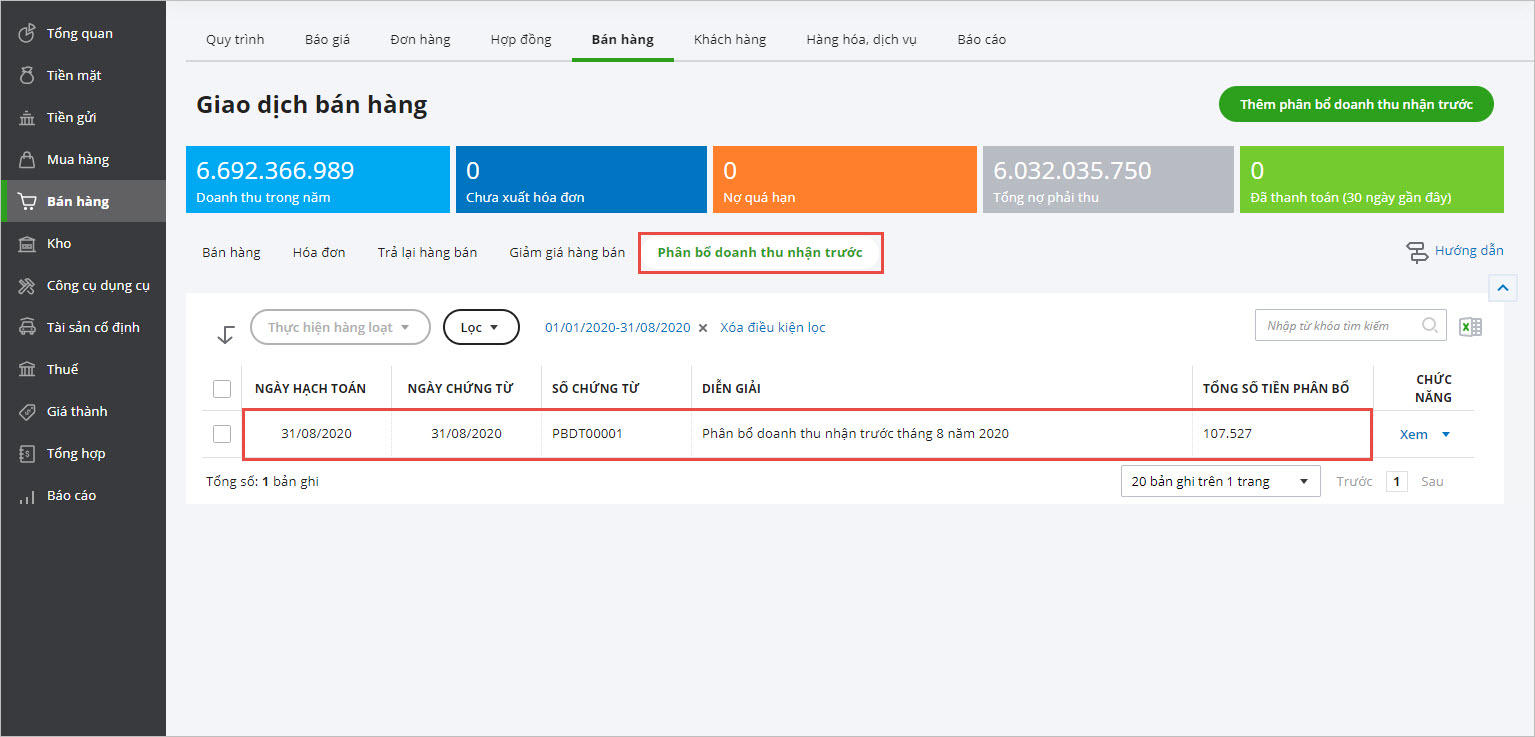Click the Hướng dẫn link
This screenshot has width=1535, height=737.
1469,251
